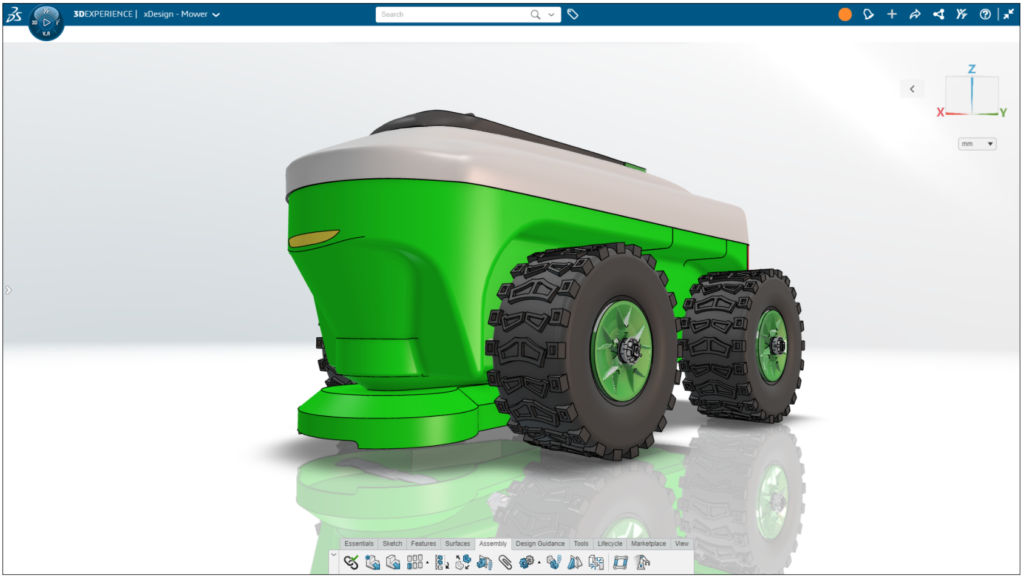Screen dimensions: 1024x578
Task: Switch to the Sketch tab
Action: pos(392,543)
